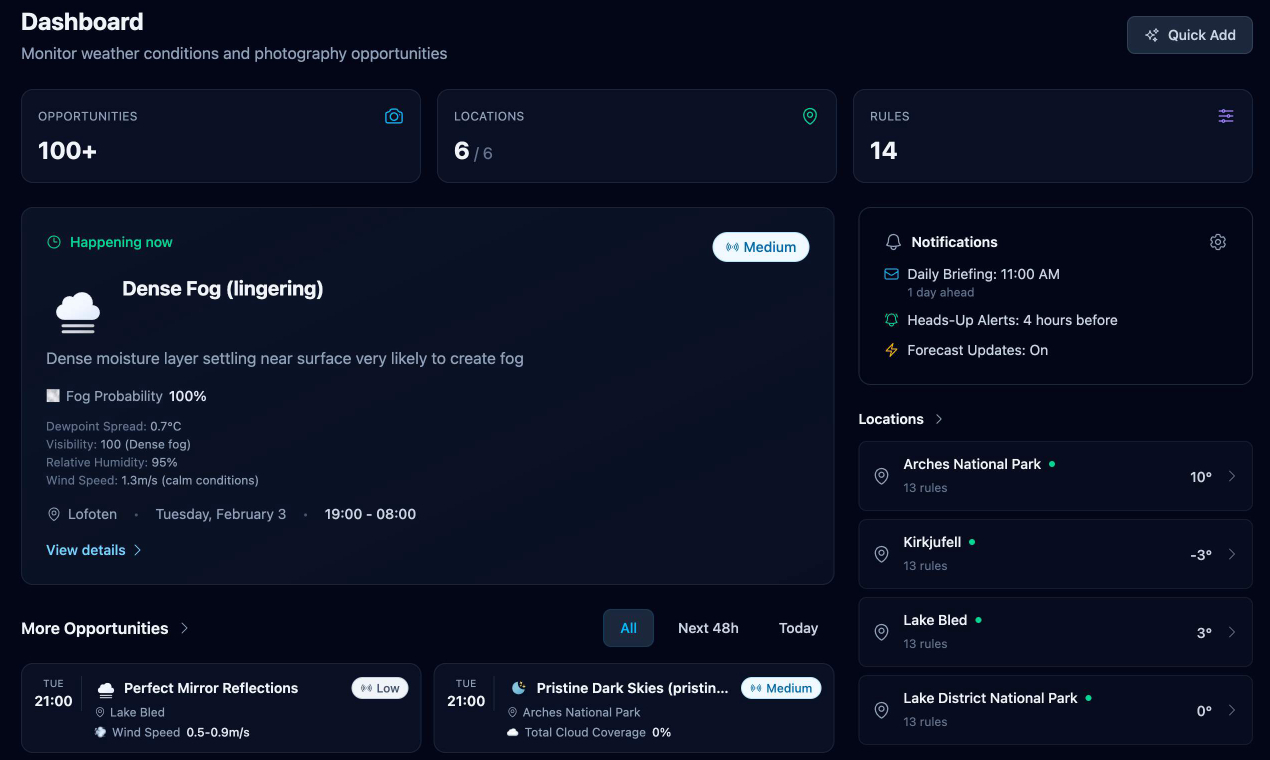Viewport: 1270px width, 760px height.
Task: Click the bell icon beside Notifications
Action: (x=893, y=242)
